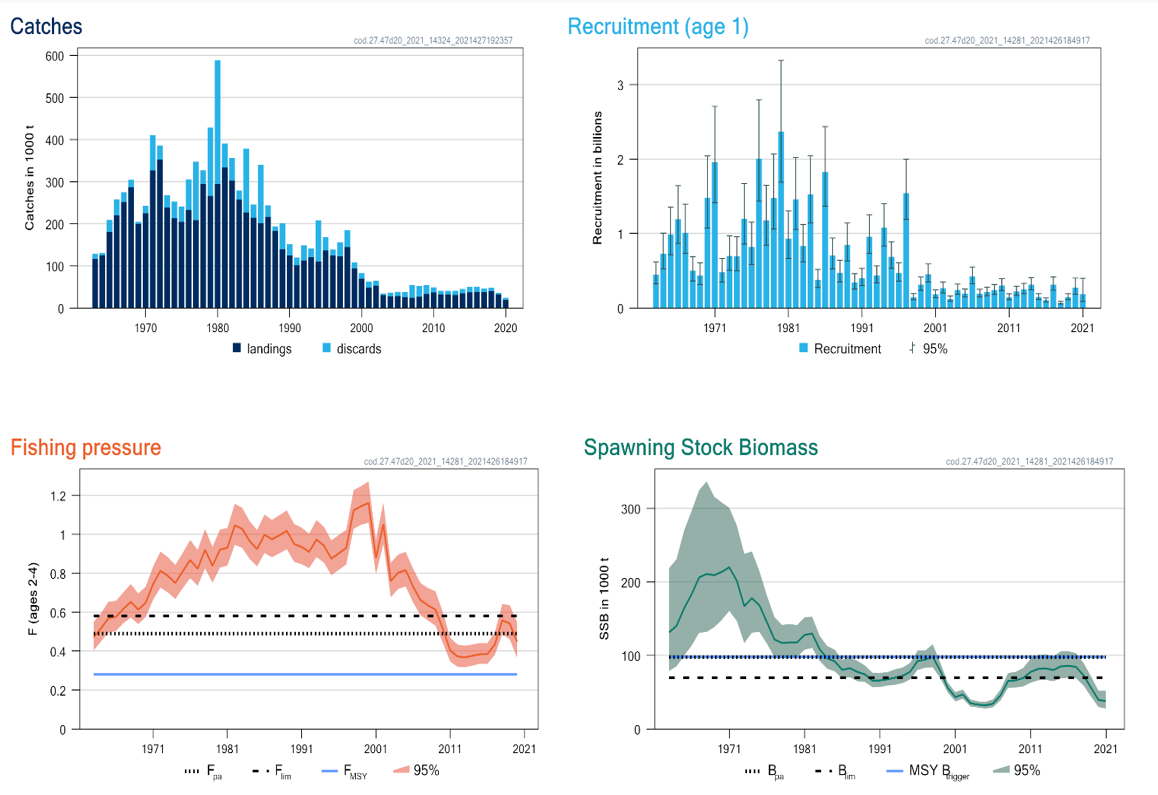Click the Fpa dotted line legend marker
1158x795 pixels.
coord(193,771)
